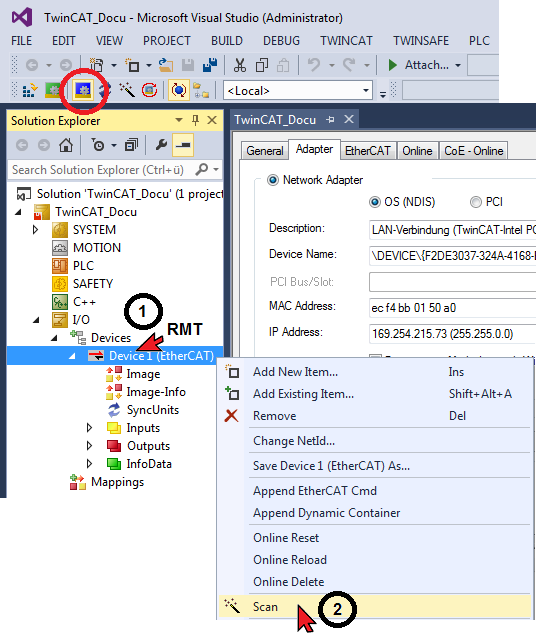The width and height of the screenshot is (546, 634).
Task: Choose Append EtherCAT Cmd menu entry
Action: coord(375,491)
